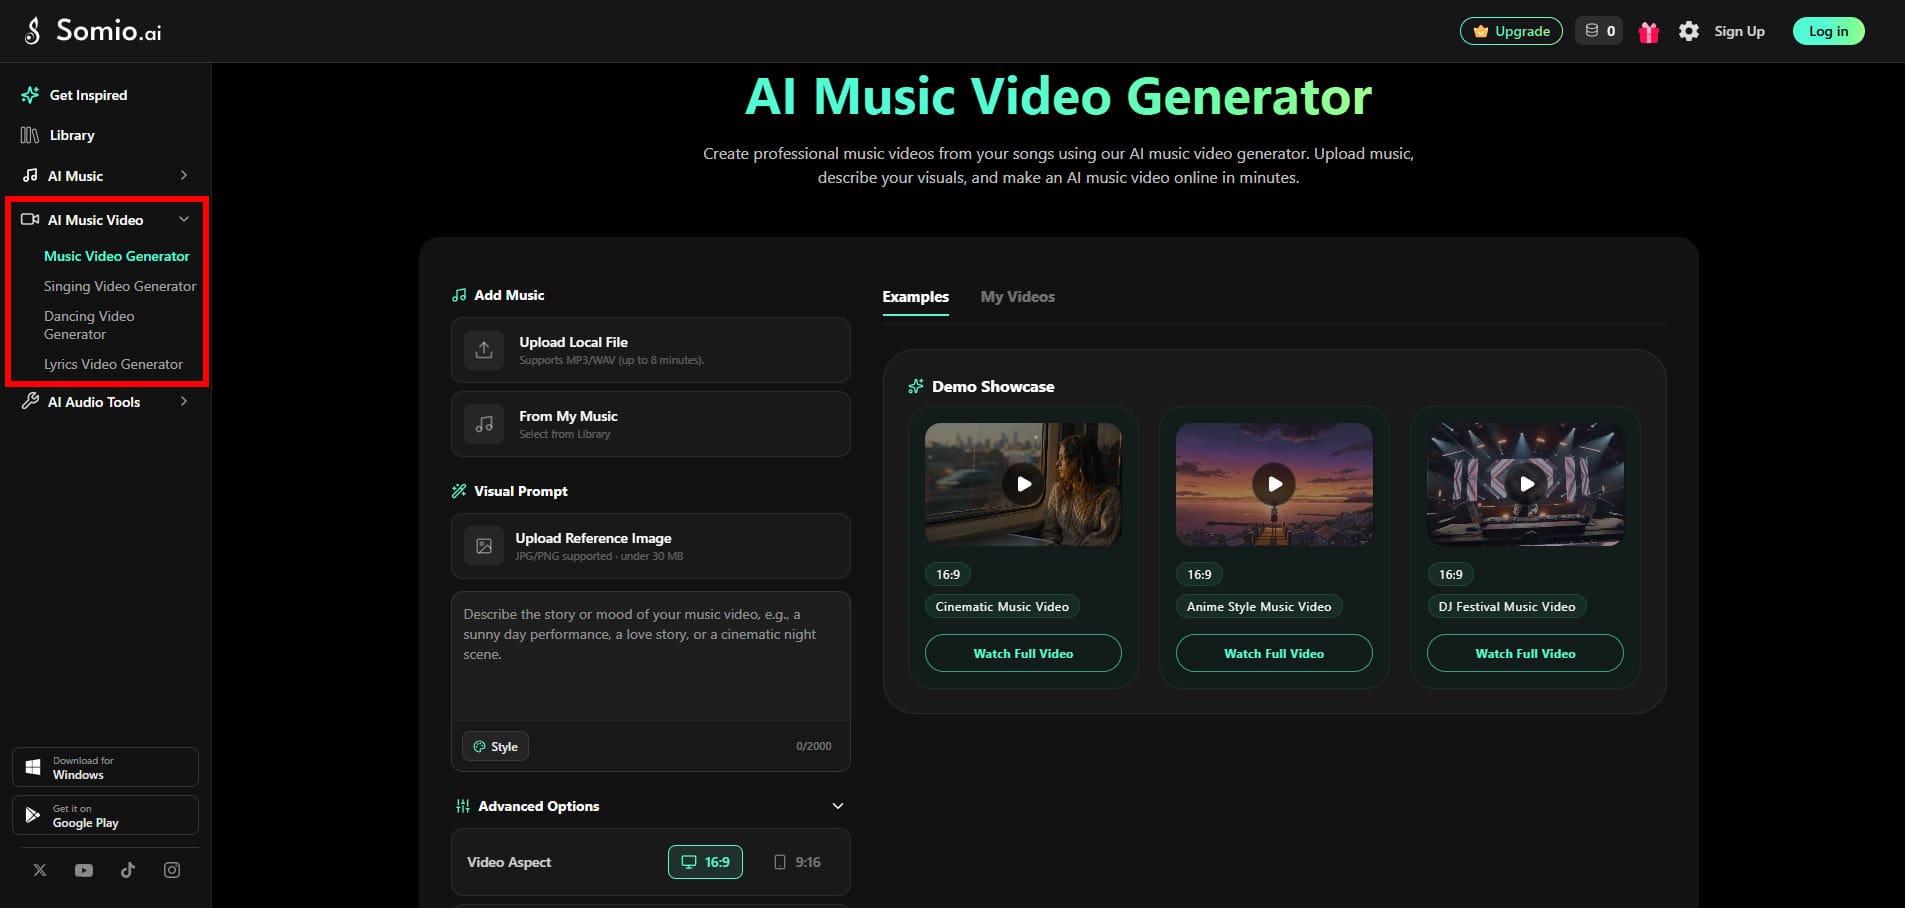Expand the AI Music menu
Viewport: 1905px width, 908px height.
click(105, 176)
